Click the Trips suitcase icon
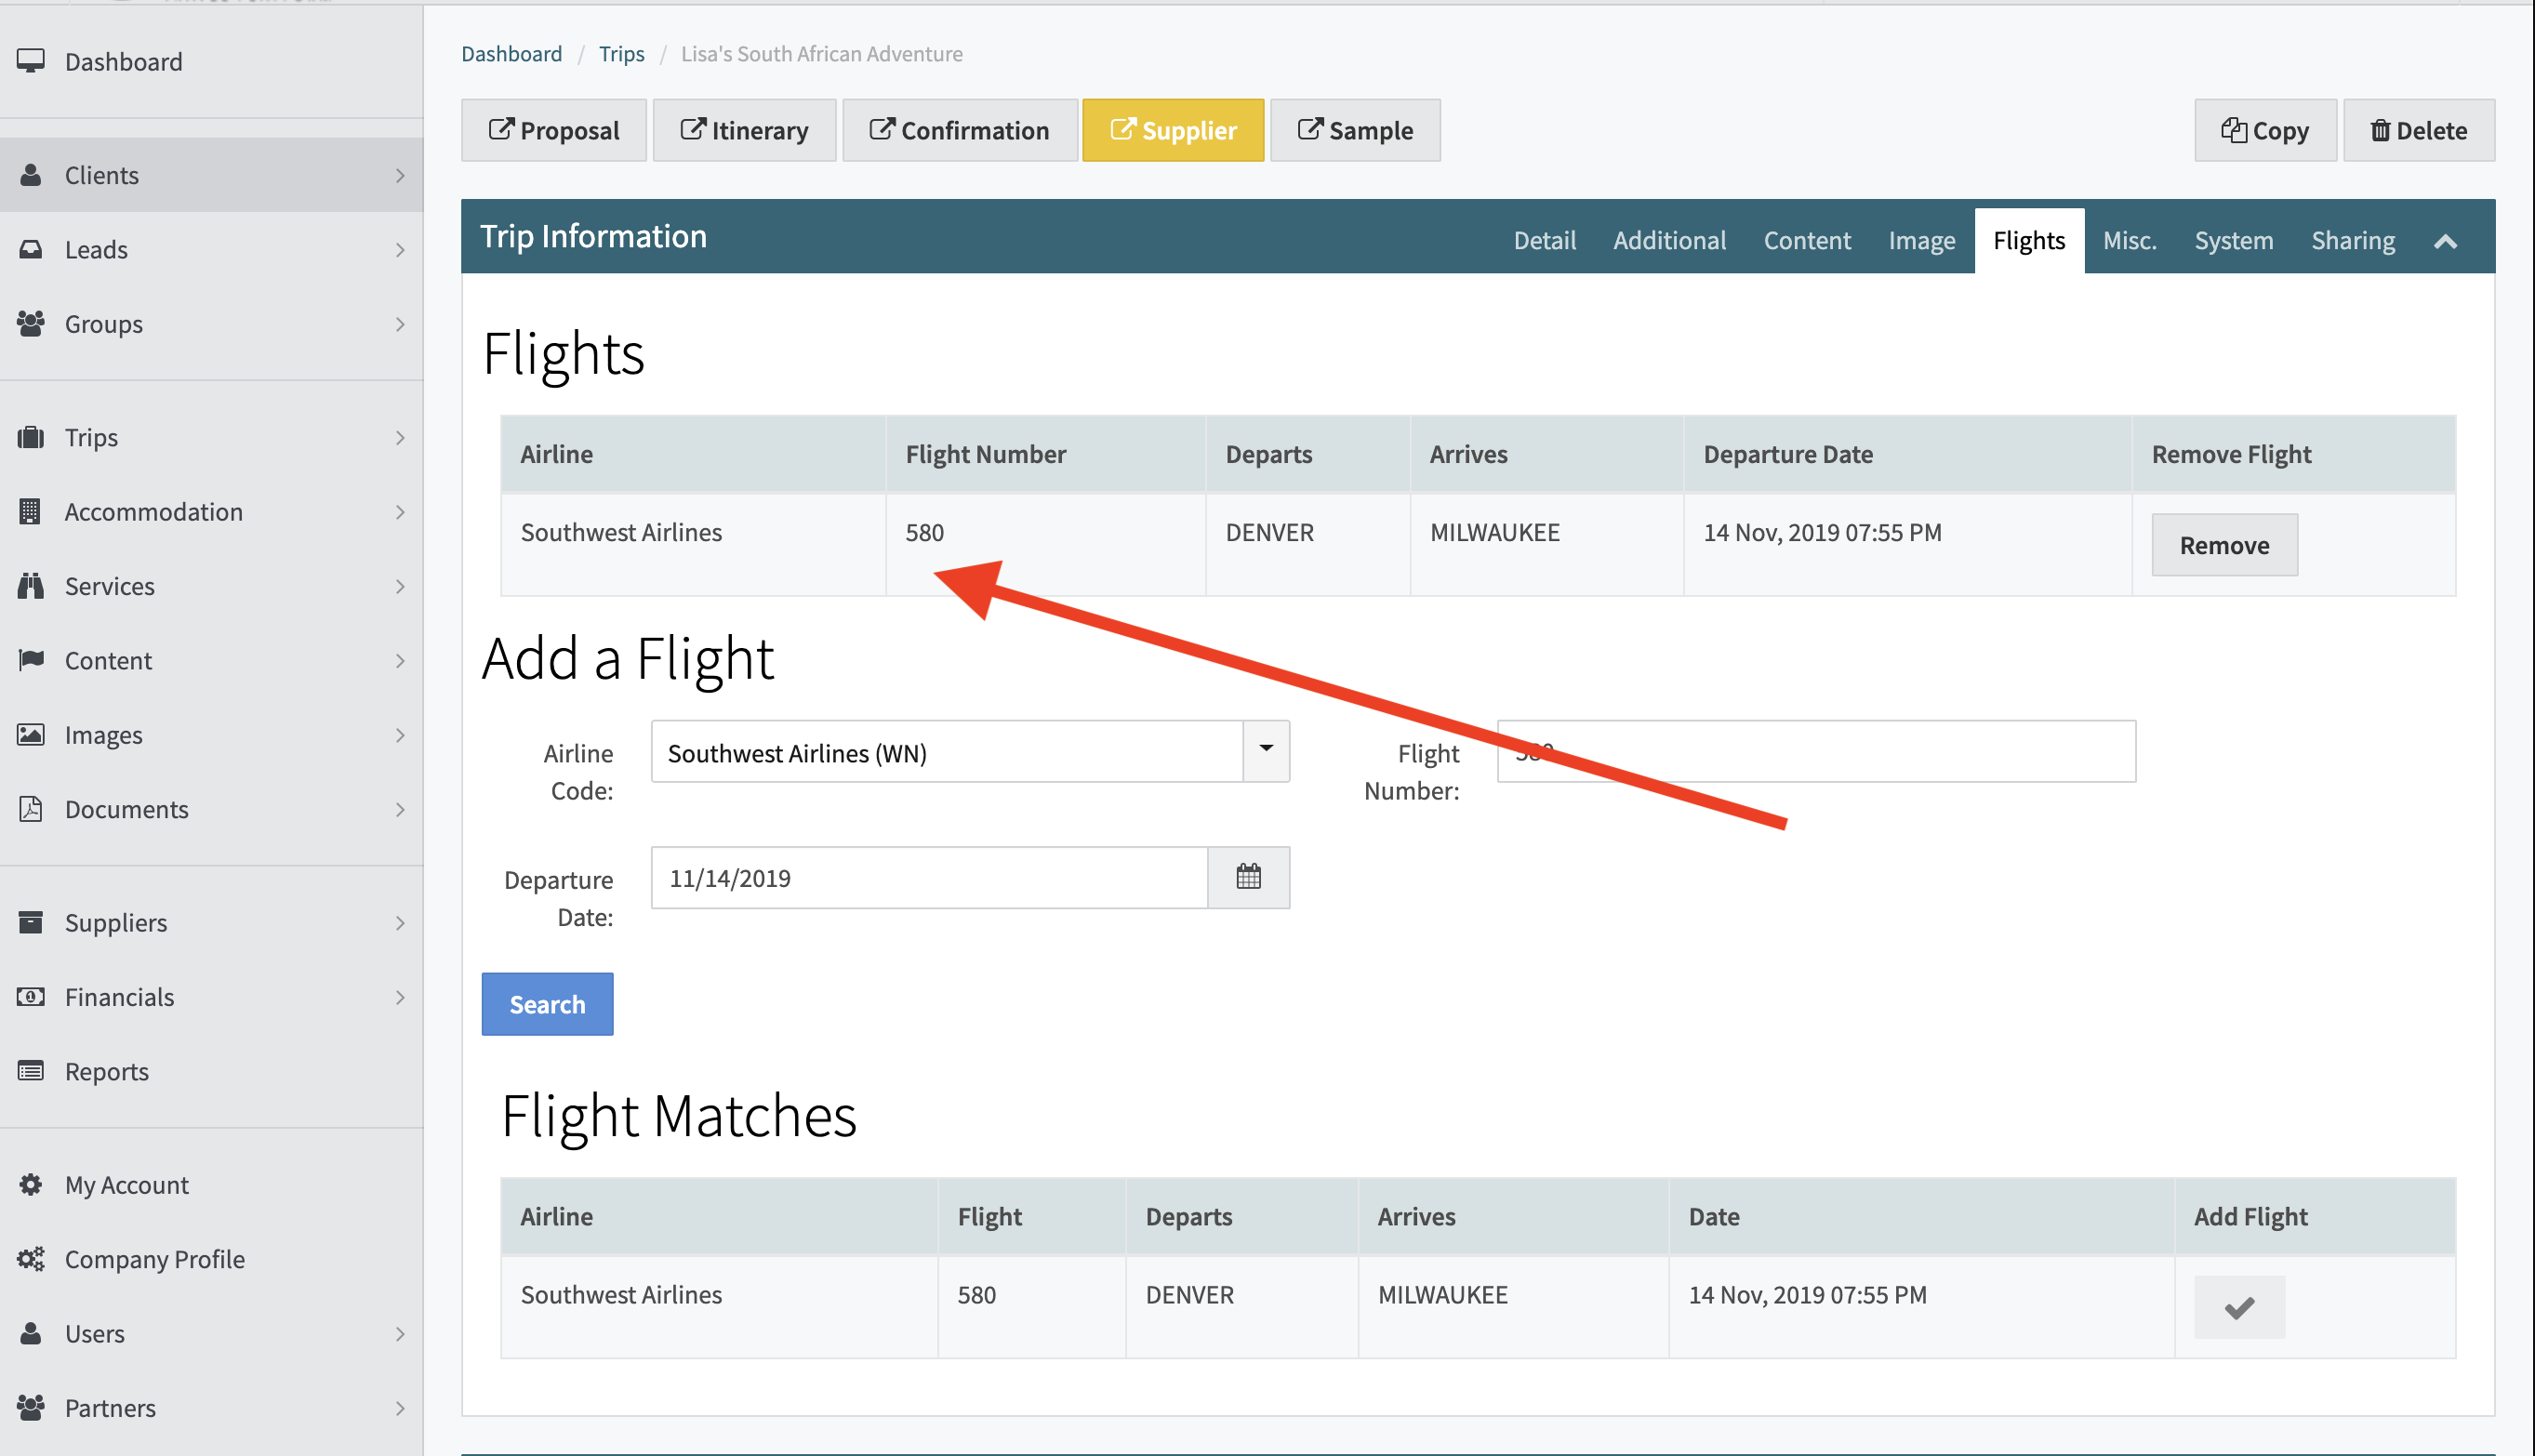 point(31,437)
